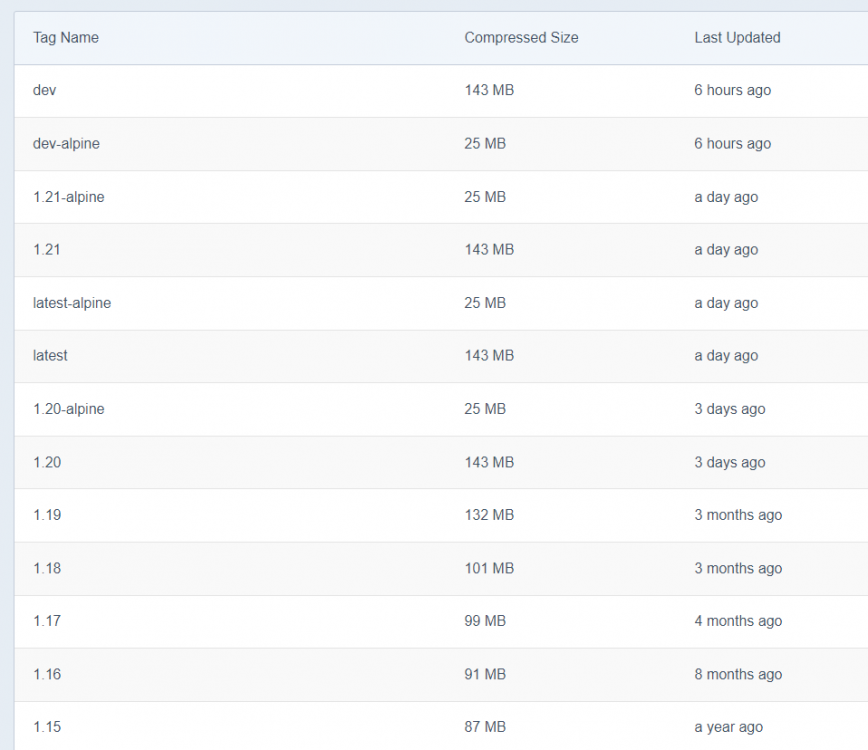
Task: Click the latest tag name
Action: [50, 355]
